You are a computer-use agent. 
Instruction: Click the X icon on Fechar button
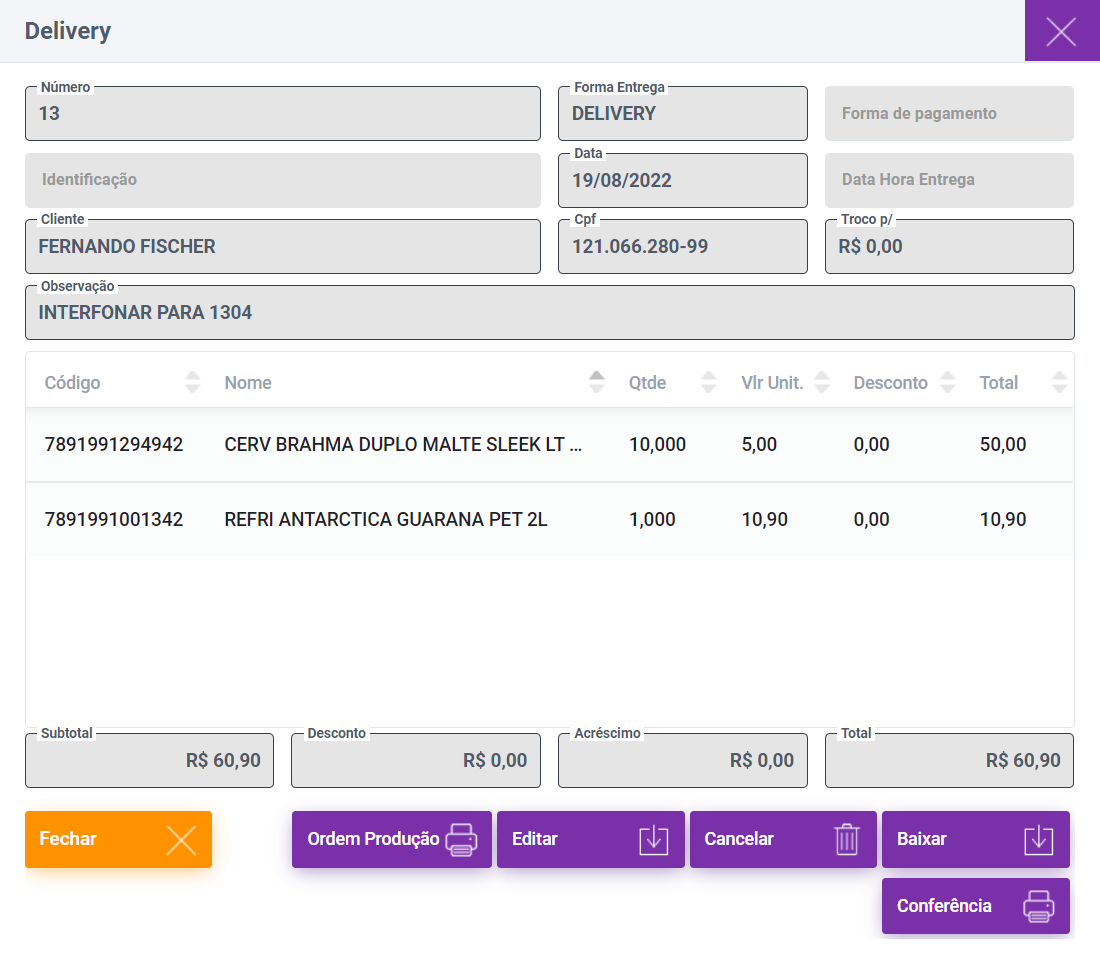(181, 839)
